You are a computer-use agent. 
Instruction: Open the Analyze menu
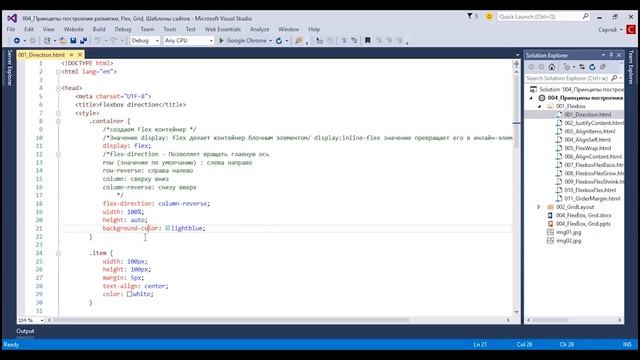[x=260, y=29]
